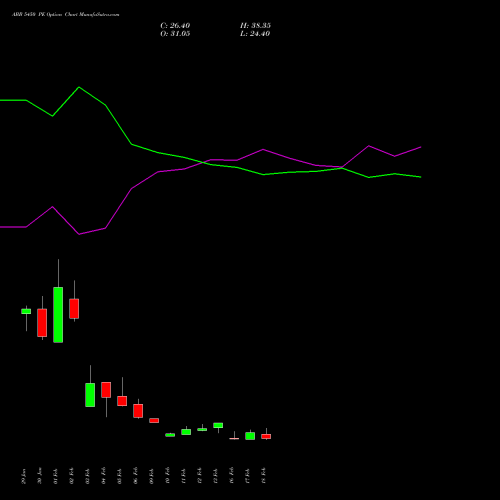Click the '01 Feb' date axis label
Viewport: 500px width, 500px height.
pos(56,476)
